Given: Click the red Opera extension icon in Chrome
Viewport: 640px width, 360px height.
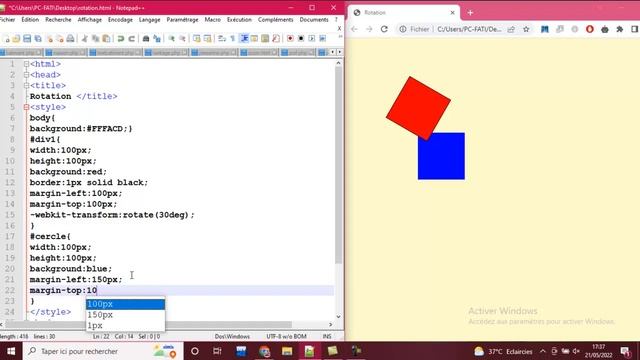Looking at the screenshot, I should pos(589,29).
